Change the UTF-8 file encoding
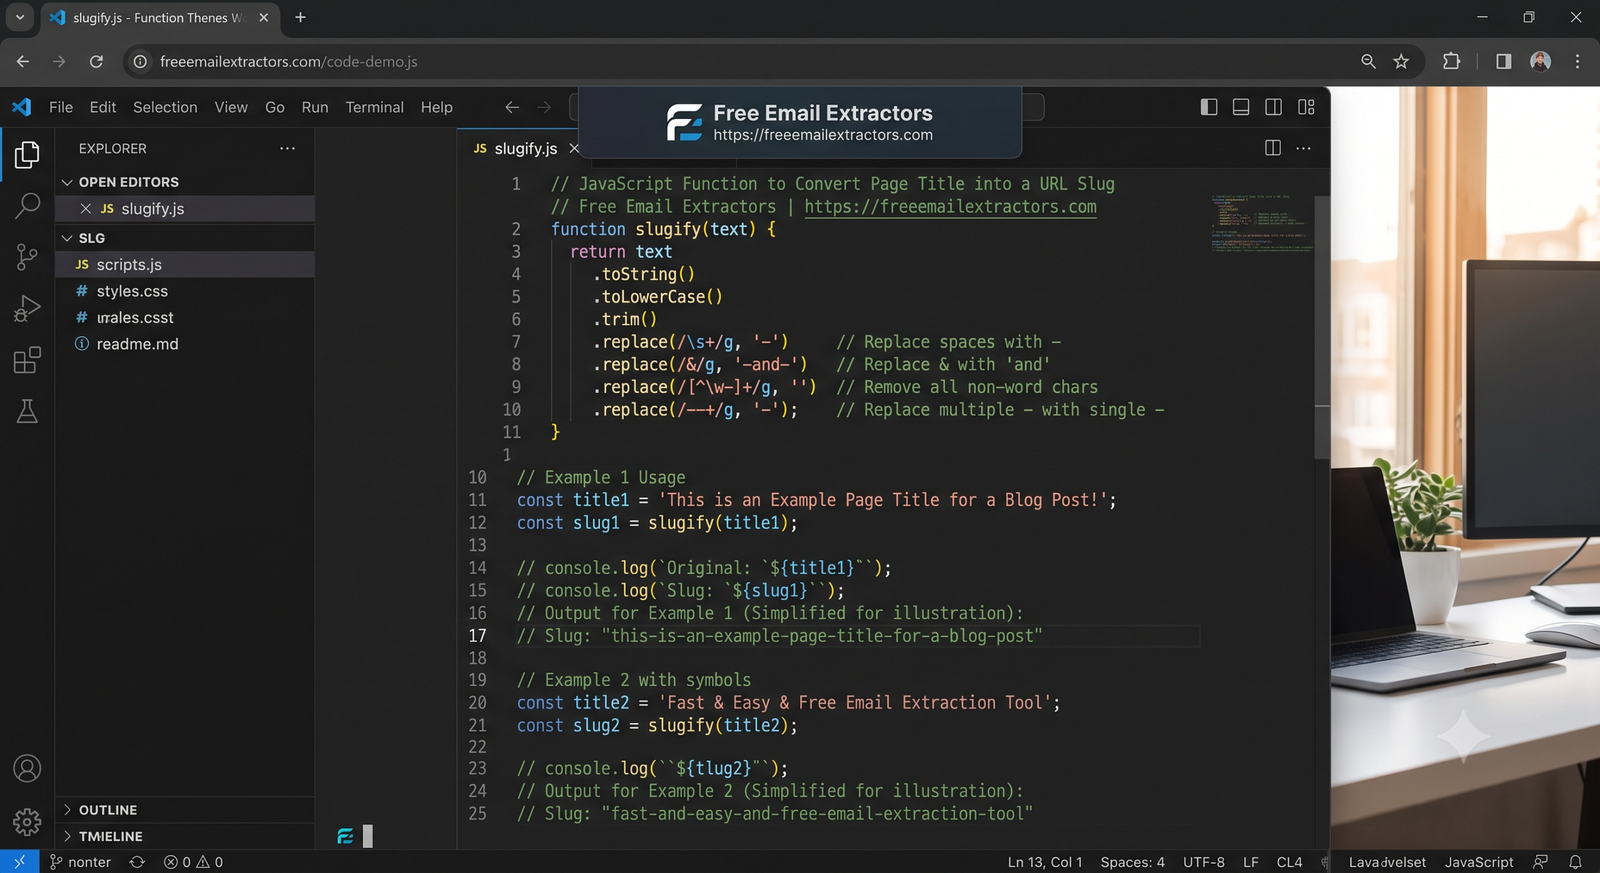 tap(1204, 862)
